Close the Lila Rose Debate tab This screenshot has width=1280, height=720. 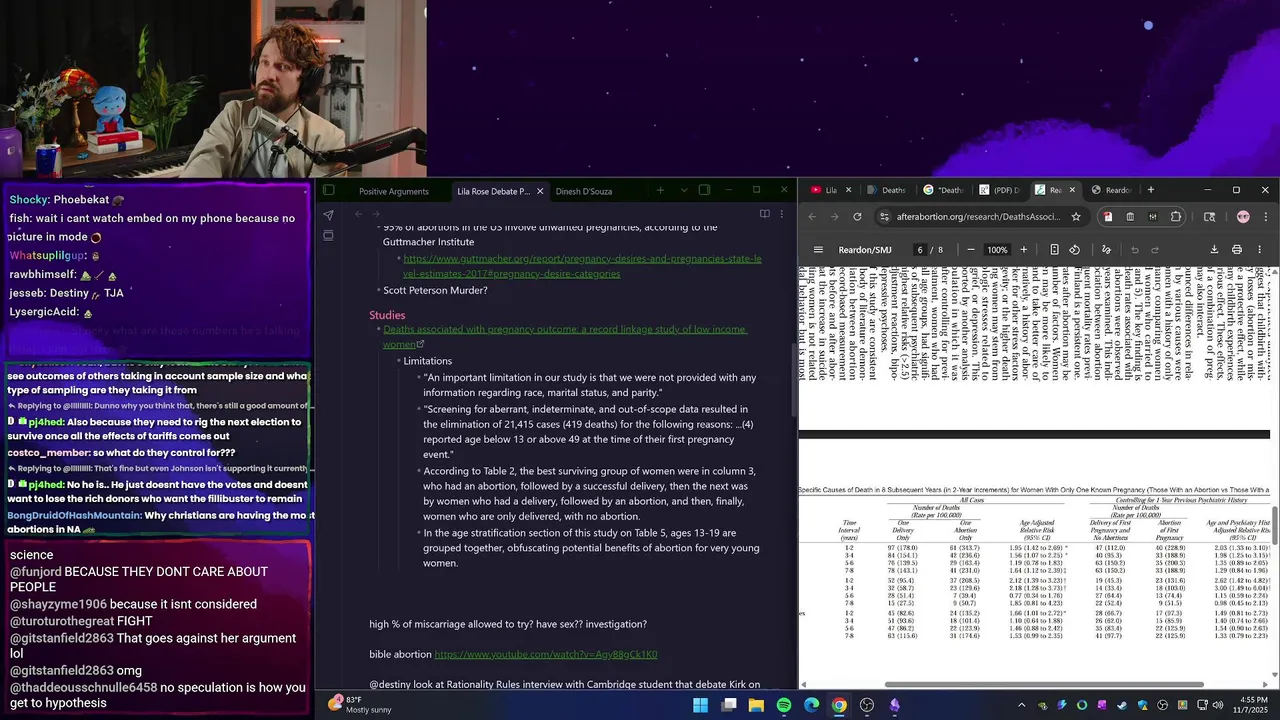540,191
